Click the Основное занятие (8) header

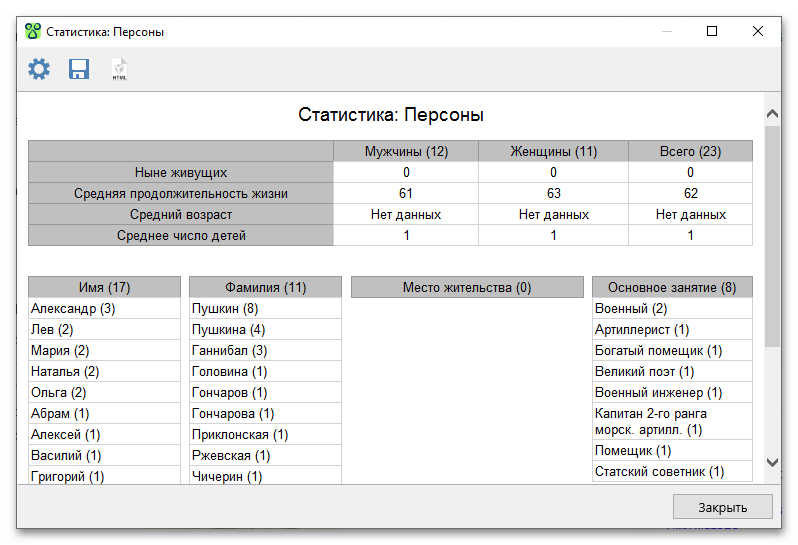tap(672, 288)
